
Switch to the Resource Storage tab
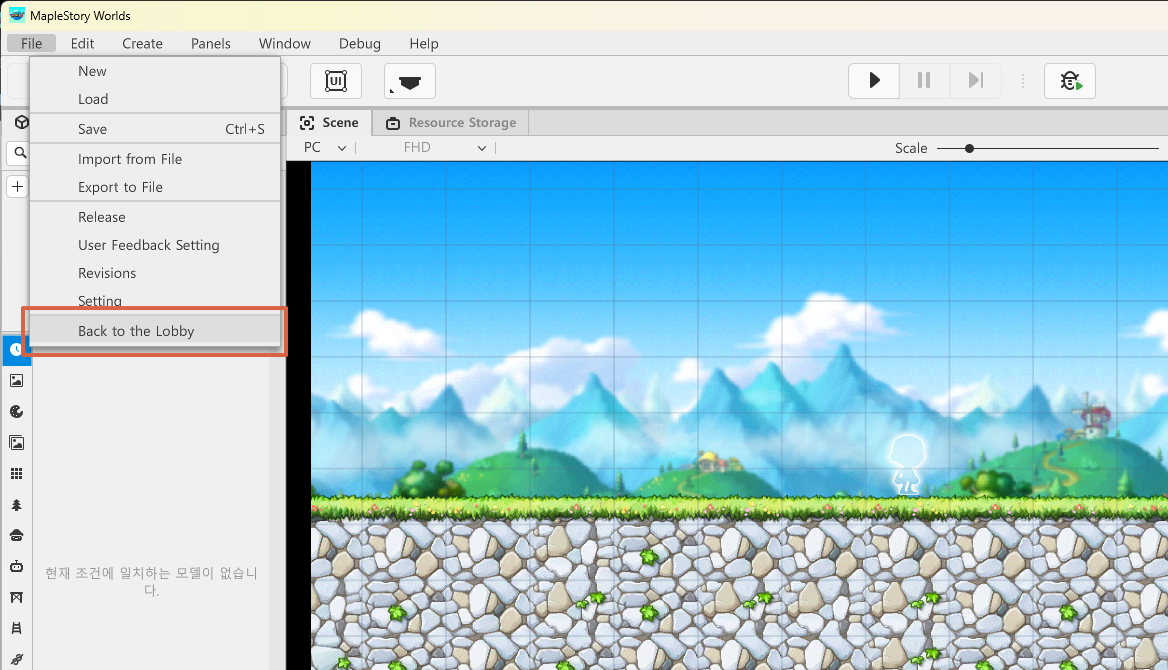coord(451,122)
